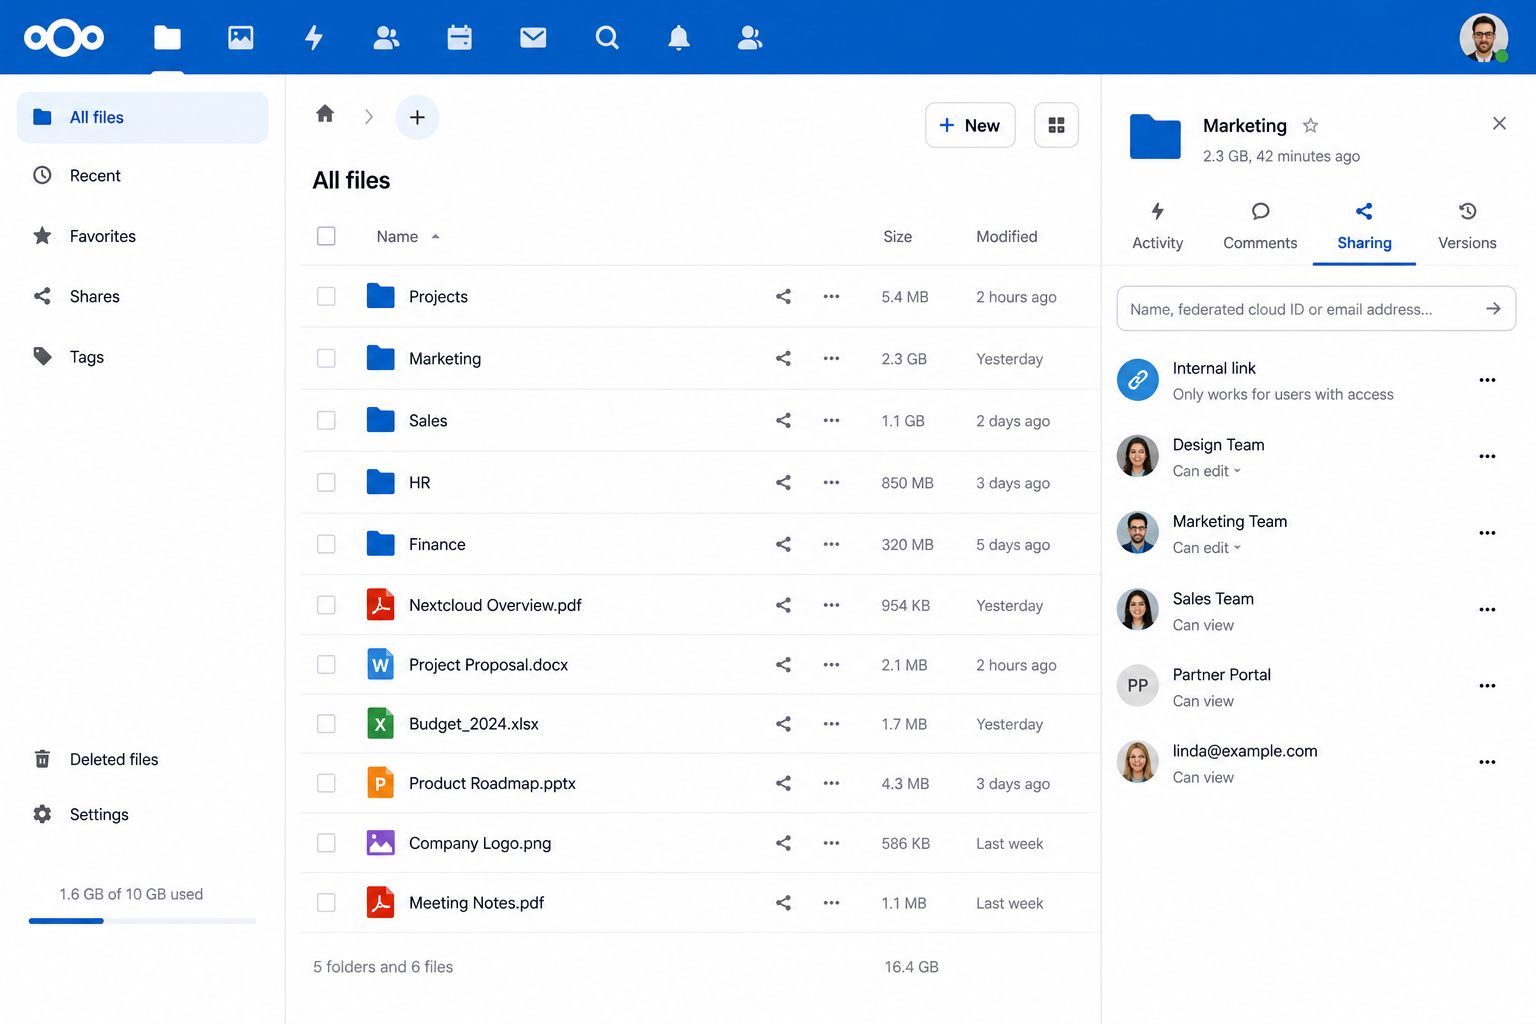Open linda@example.com share options menu
The image size is (1536, 1024).
tap(1487, 762)
